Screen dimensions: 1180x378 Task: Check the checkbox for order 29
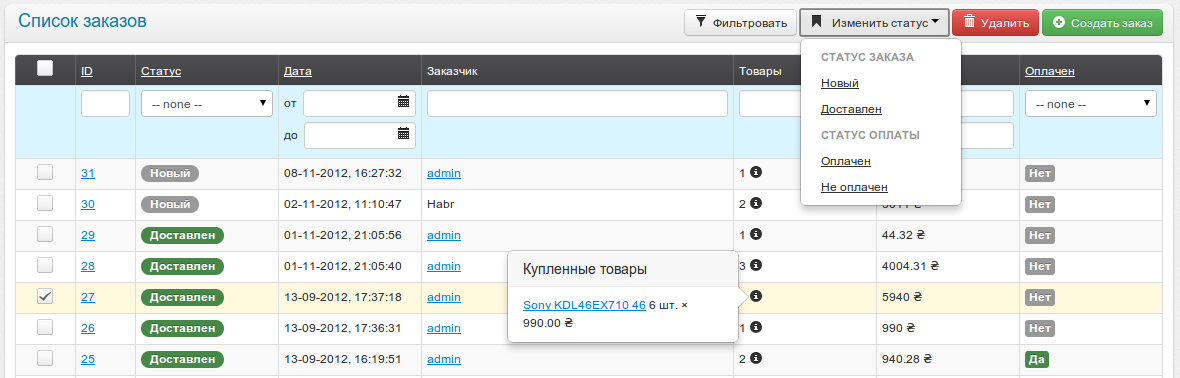45,234
